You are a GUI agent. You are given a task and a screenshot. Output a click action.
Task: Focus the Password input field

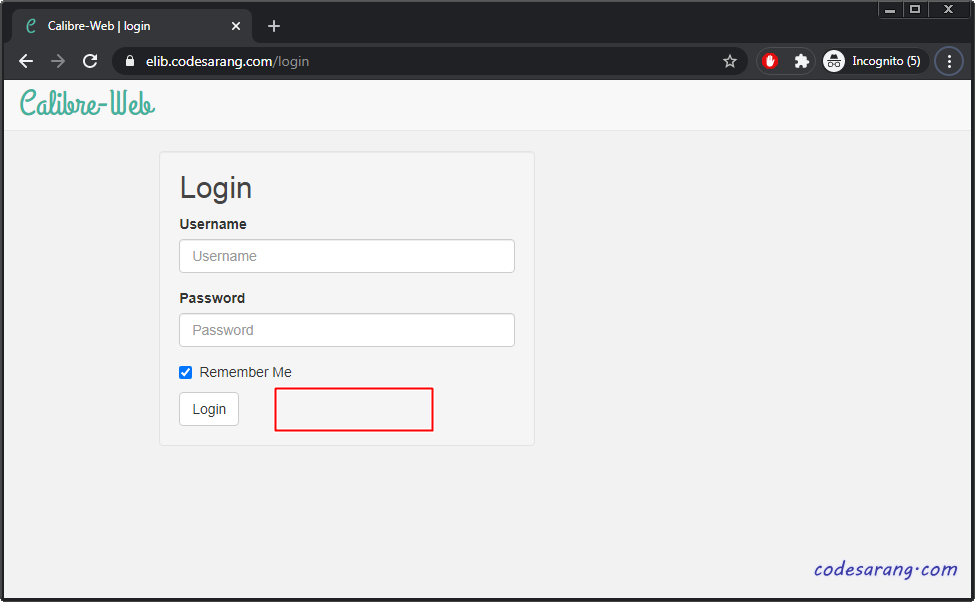coord(347,330)
